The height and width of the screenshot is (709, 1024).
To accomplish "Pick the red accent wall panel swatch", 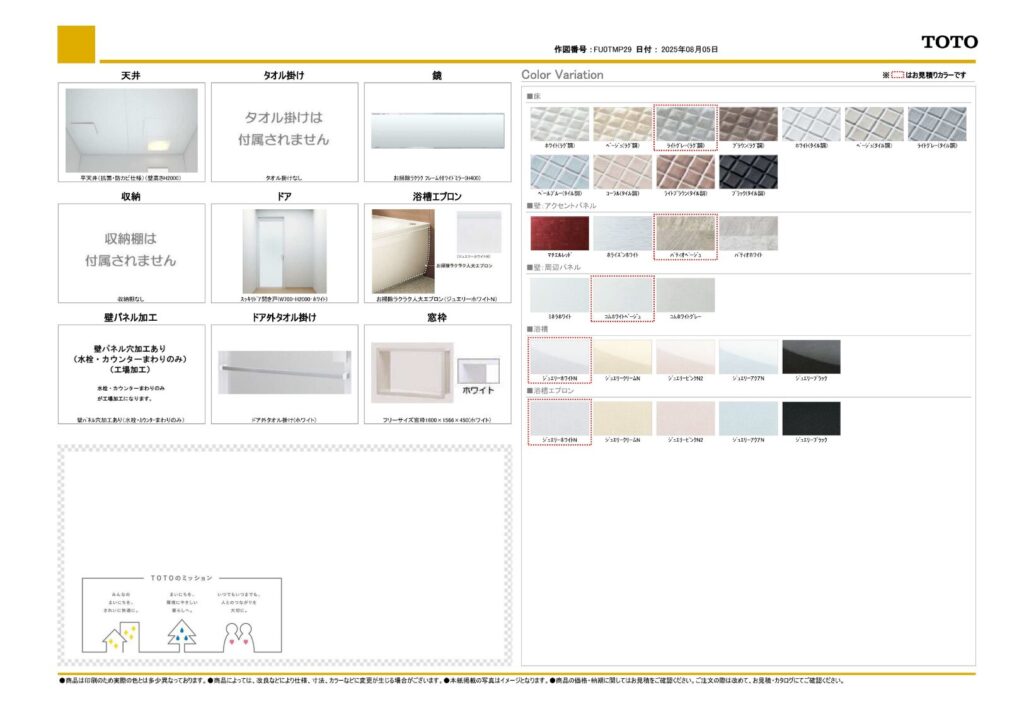I will point(559,233).
